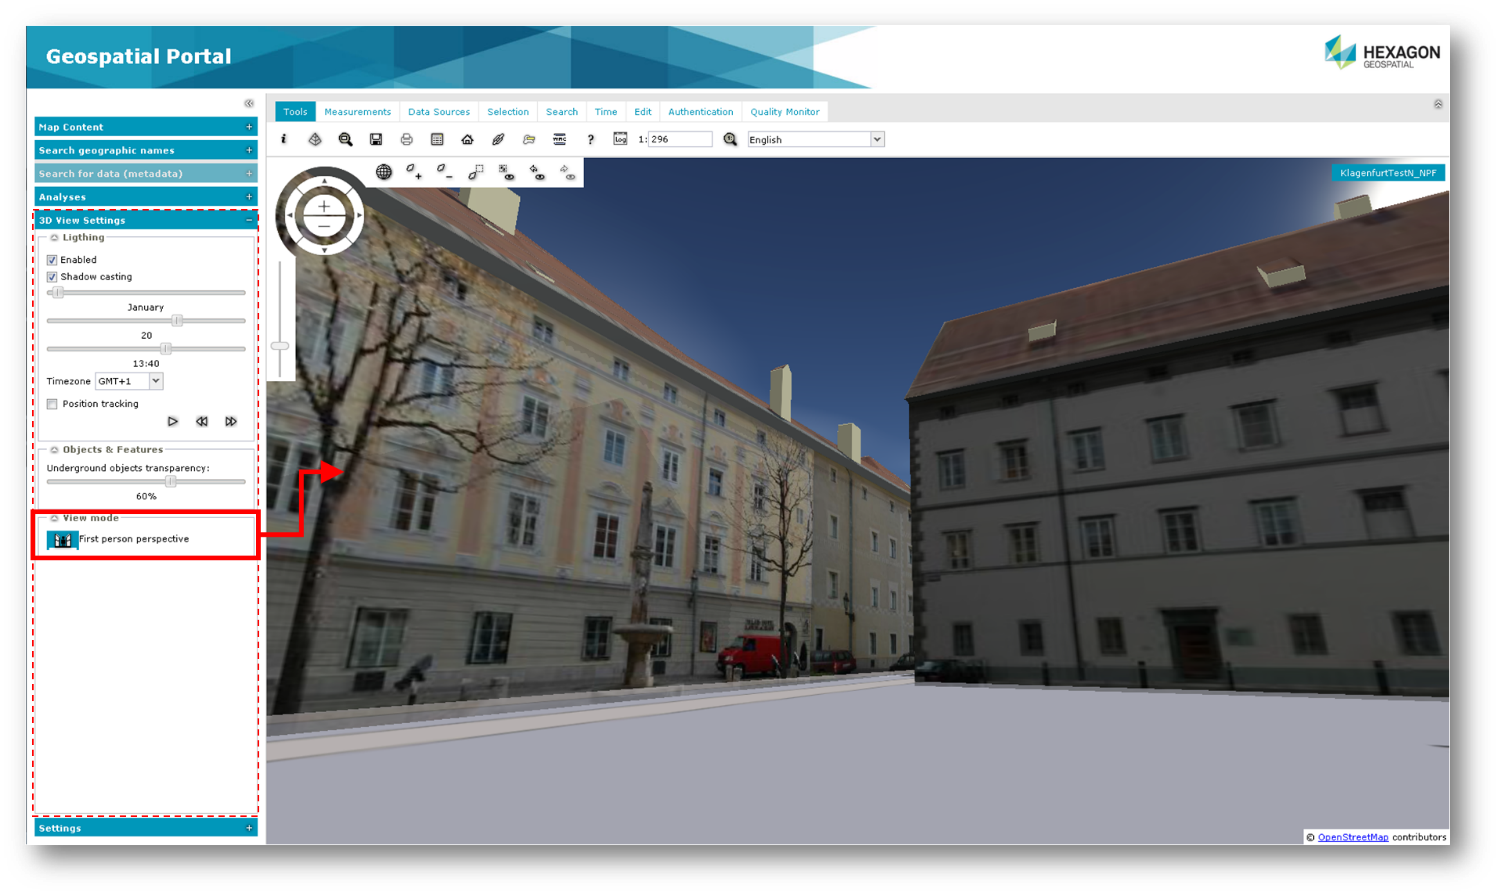Click the map scale input field

(680, 140)
